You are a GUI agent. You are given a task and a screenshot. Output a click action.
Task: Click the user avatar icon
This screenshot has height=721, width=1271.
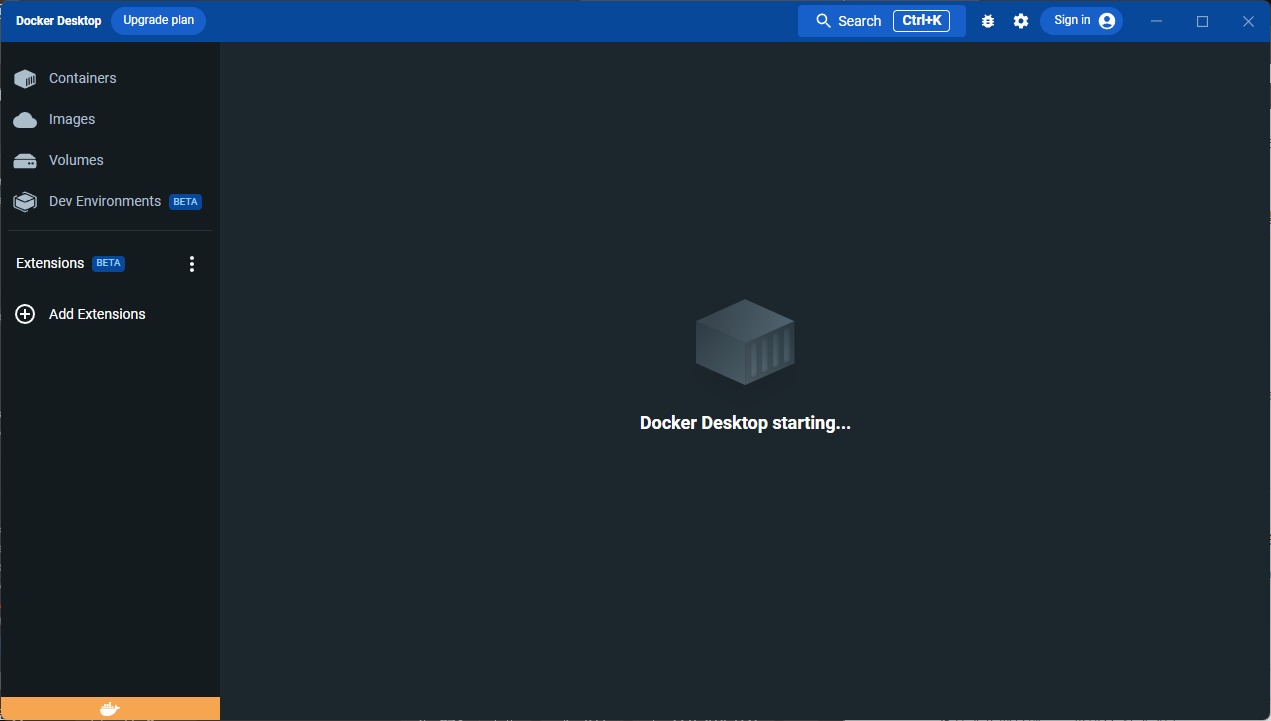click(1107, 21)
